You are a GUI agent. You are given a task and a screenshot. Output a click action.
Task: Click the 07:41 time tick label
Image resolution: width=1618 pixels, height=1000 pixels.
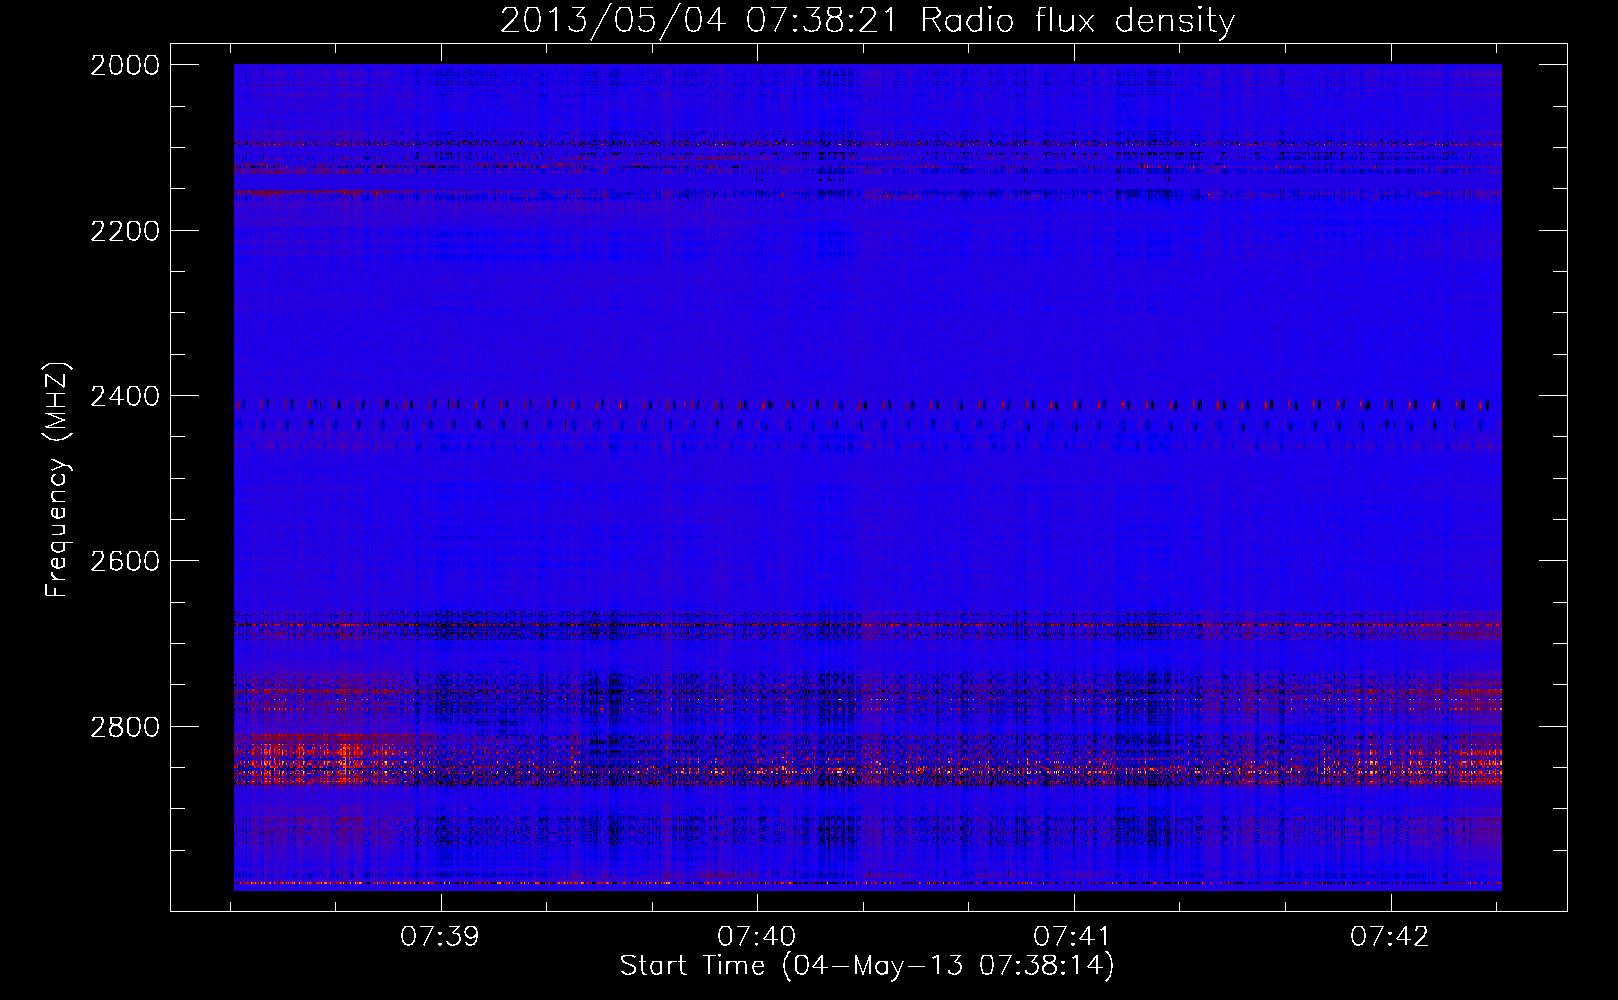point(1073,937)
